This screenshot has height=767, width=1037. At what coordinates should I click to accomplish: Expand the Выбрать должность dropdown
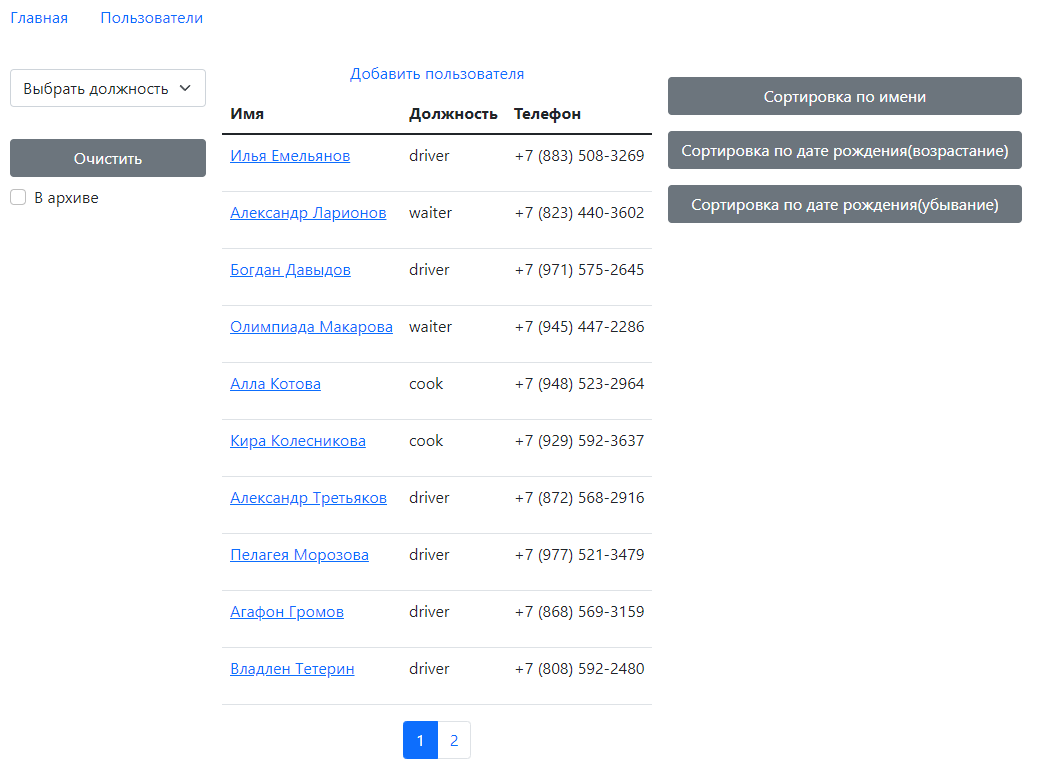108,88
